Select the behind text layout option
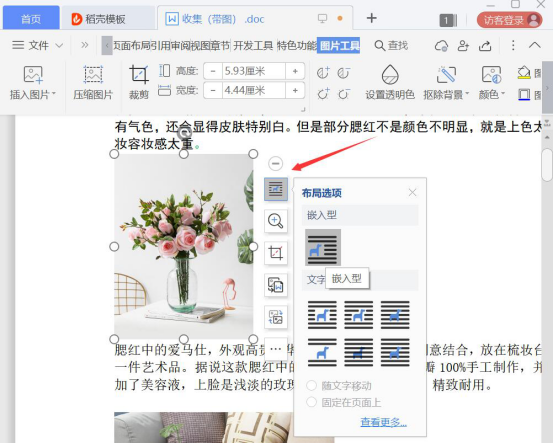Image resolution: width=554 pixels, height=444 pixels. click(359, 353)
